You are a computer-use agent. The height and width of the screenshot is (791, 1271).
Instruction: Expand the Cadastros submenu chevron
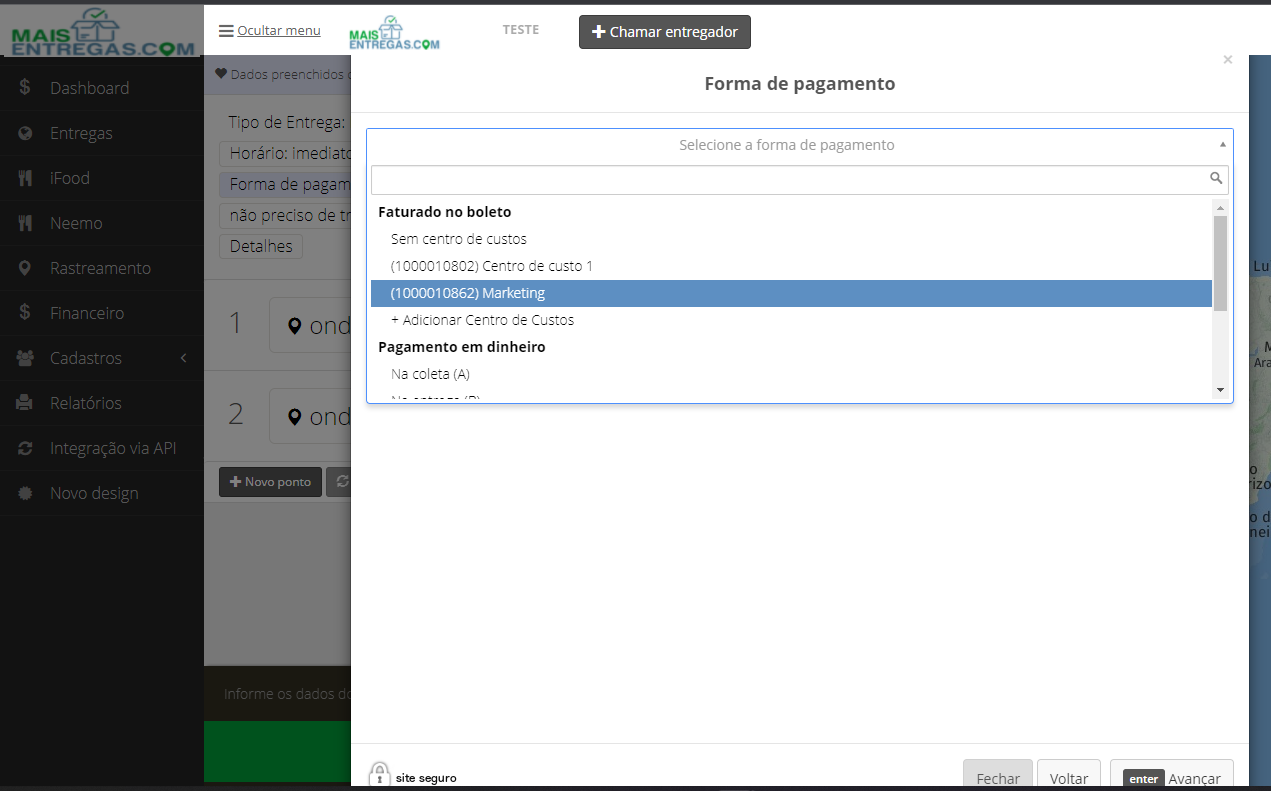tap(184, 358)
